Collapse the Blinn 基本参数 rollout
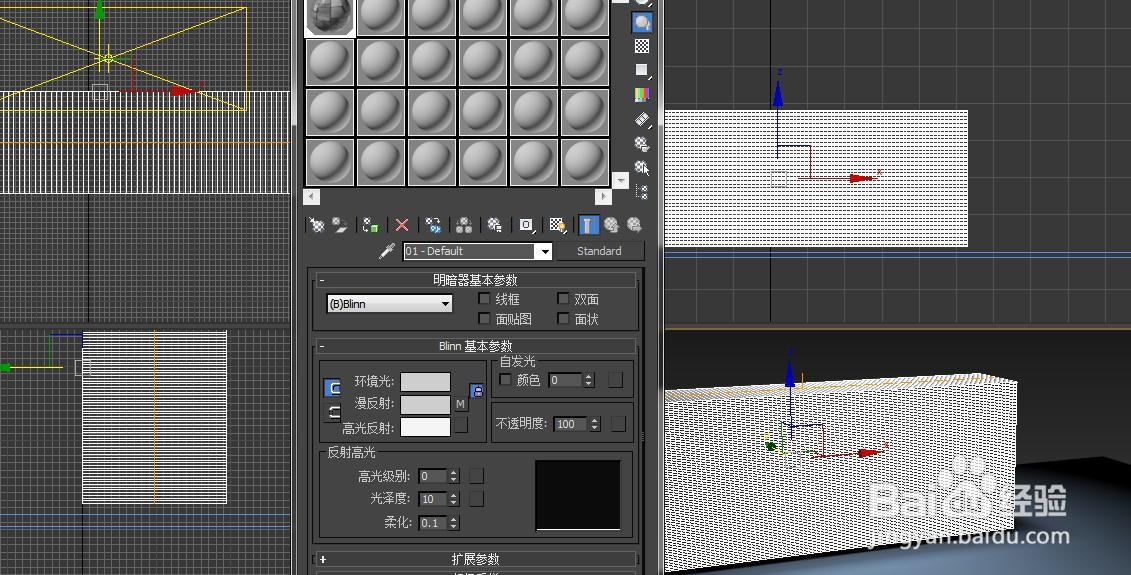The image size is (1131, 575). pos(476,346)
